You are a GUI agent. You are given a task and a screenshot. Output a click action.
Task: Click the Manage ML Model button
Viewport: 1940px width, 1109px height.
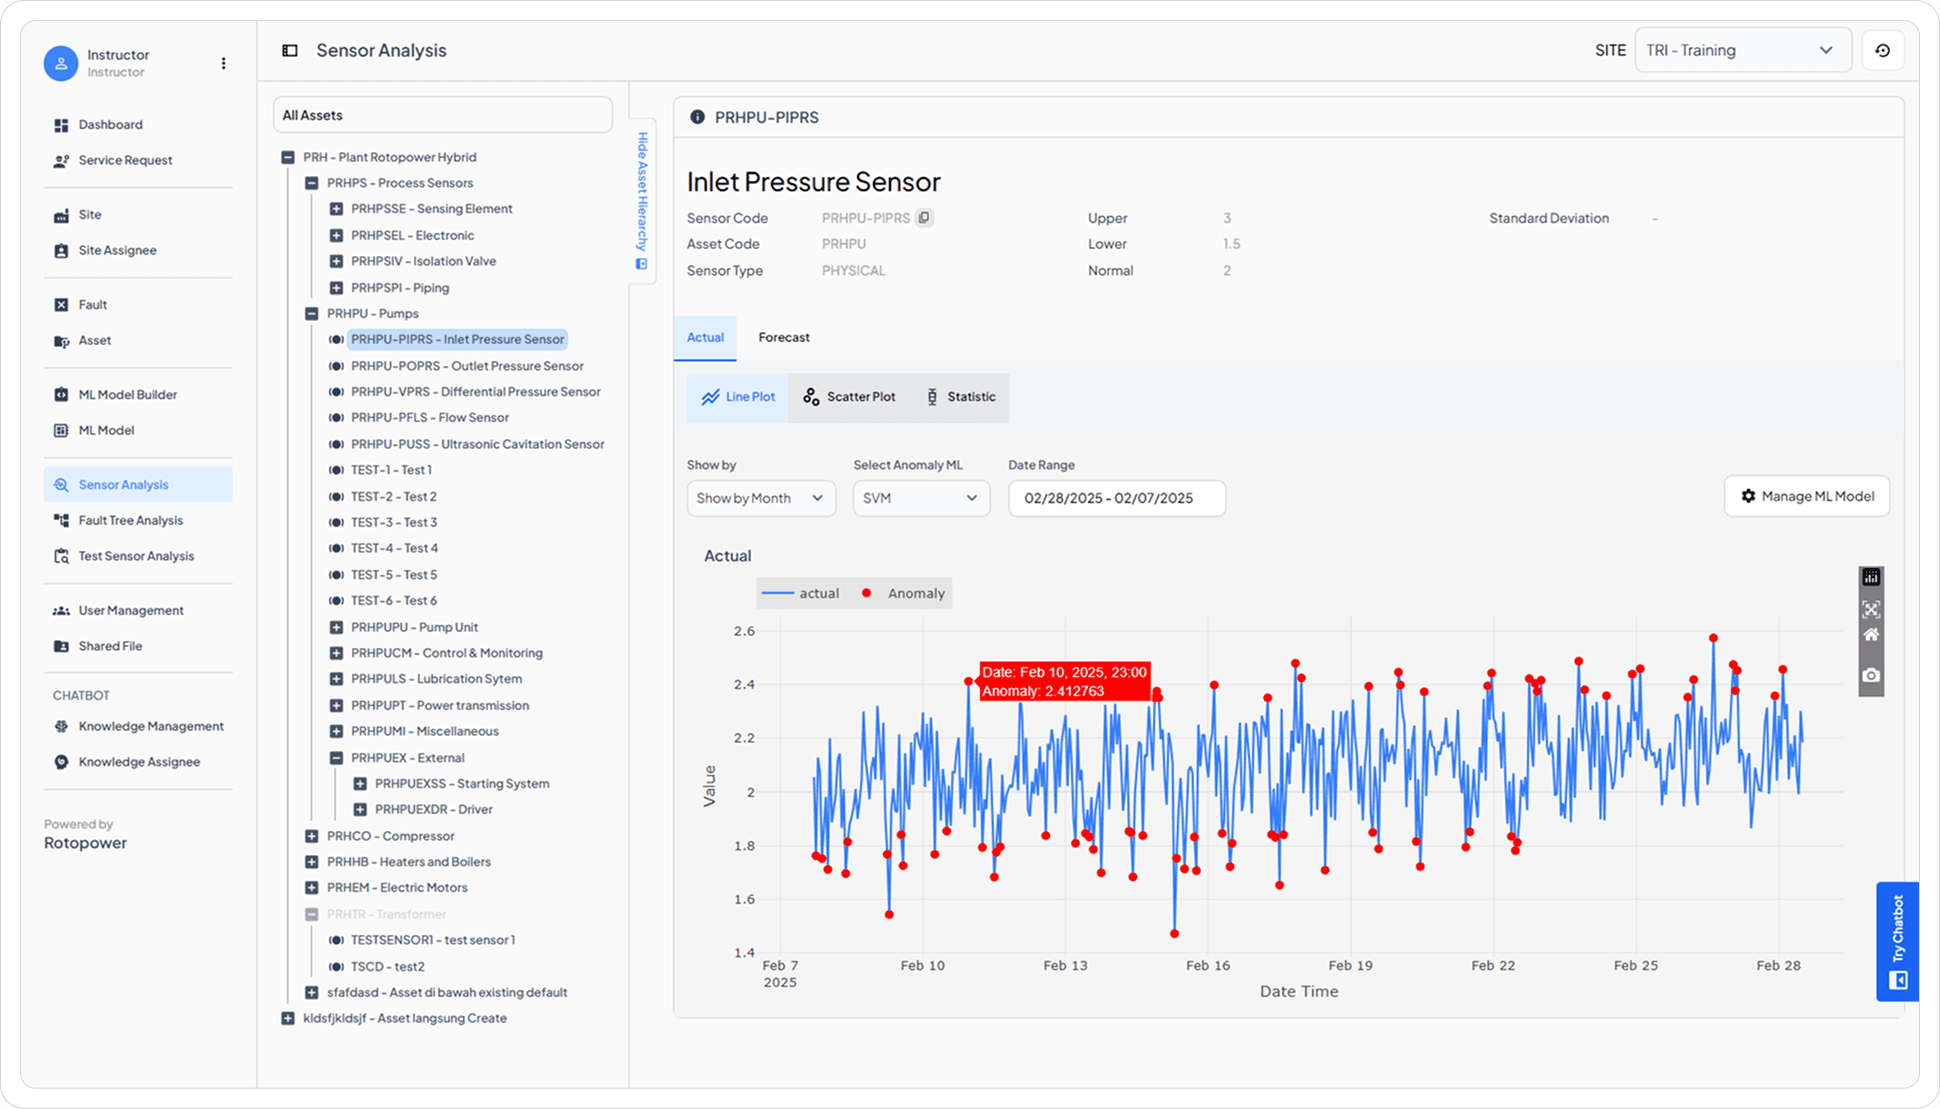[x=1806, y=496]
